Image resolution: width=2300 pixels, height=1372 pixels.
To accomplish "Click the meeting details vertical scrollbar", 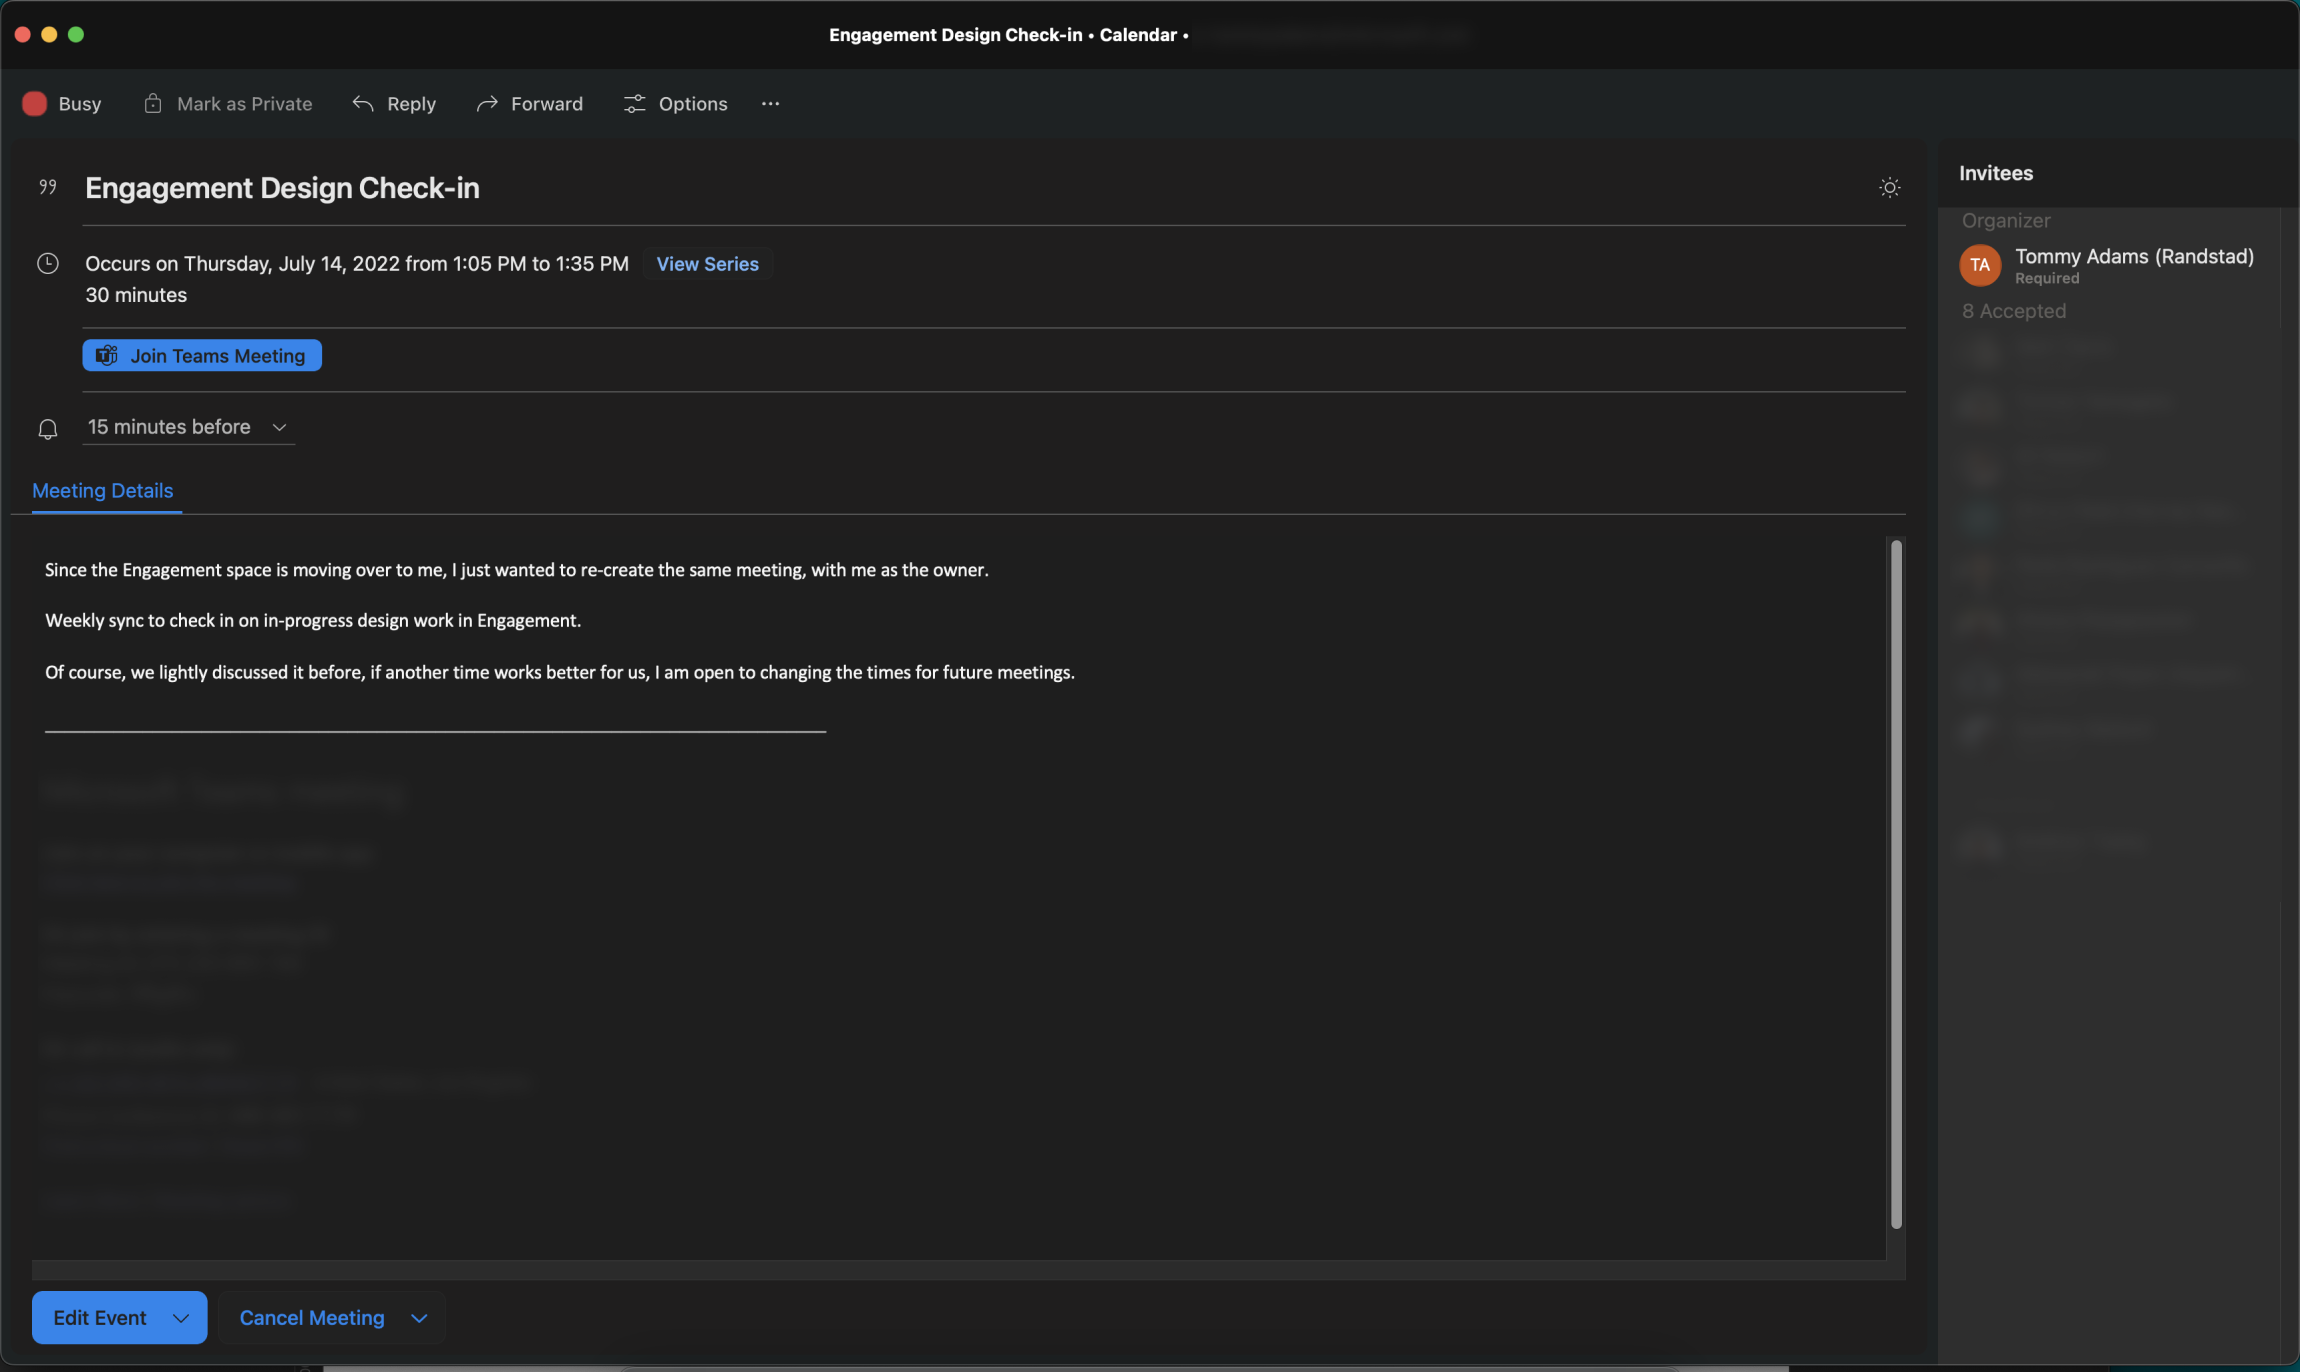I will coord(1895,884).
